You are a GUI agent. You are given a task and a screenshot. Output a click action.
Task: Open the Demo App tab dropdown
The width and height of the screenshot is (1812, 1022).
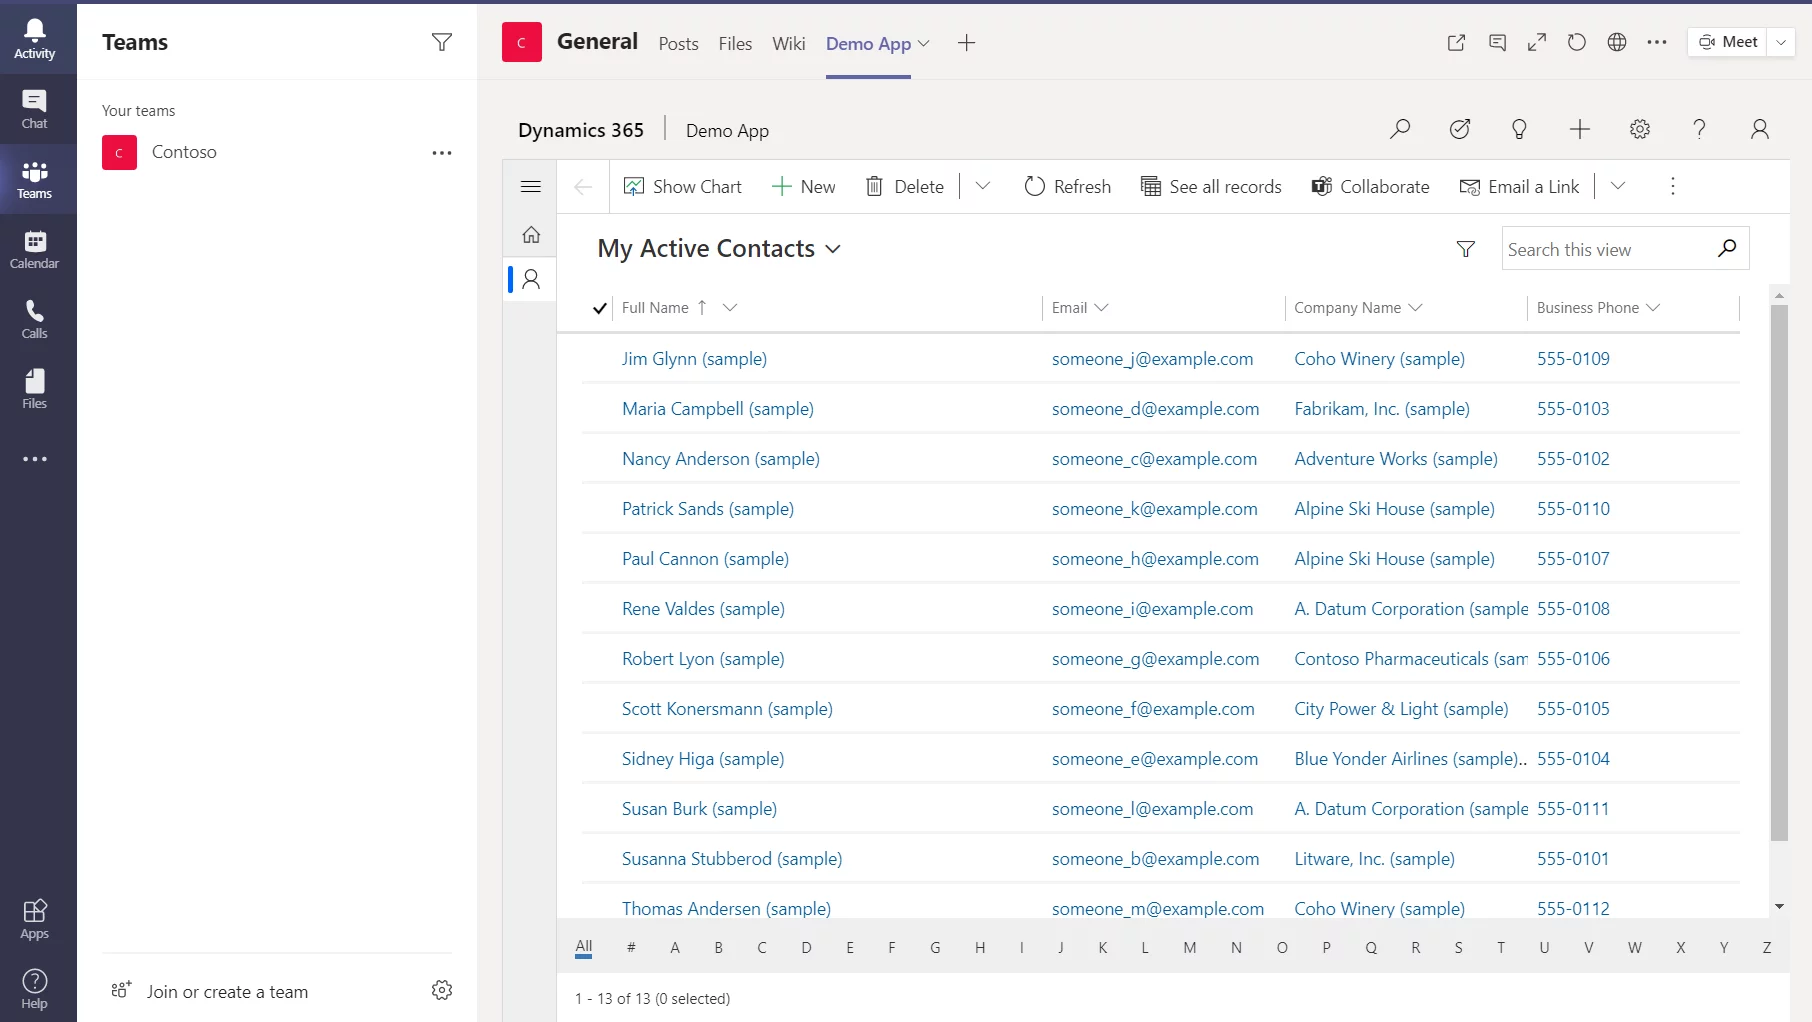pyautogui.click(x=924, y=44)
